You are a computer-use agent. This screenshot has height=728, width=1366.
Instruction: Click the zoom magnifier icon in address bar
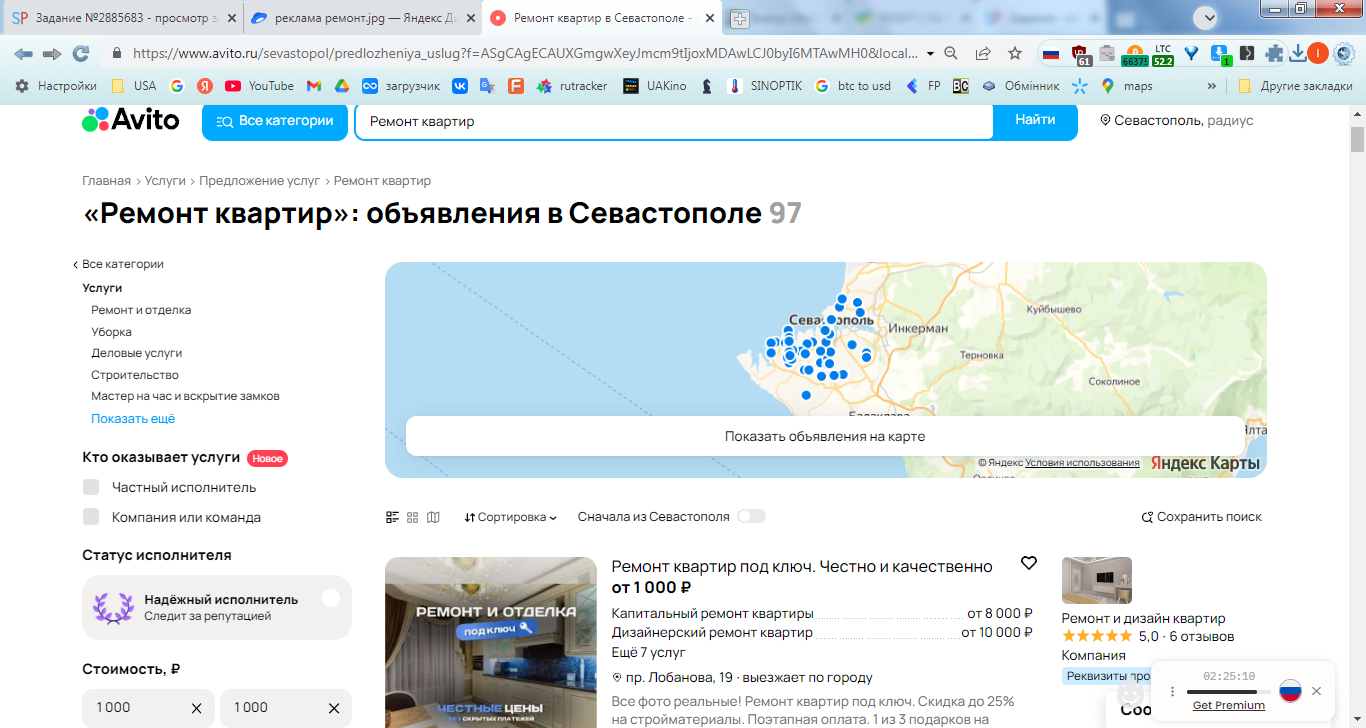(x=952, y=53)
